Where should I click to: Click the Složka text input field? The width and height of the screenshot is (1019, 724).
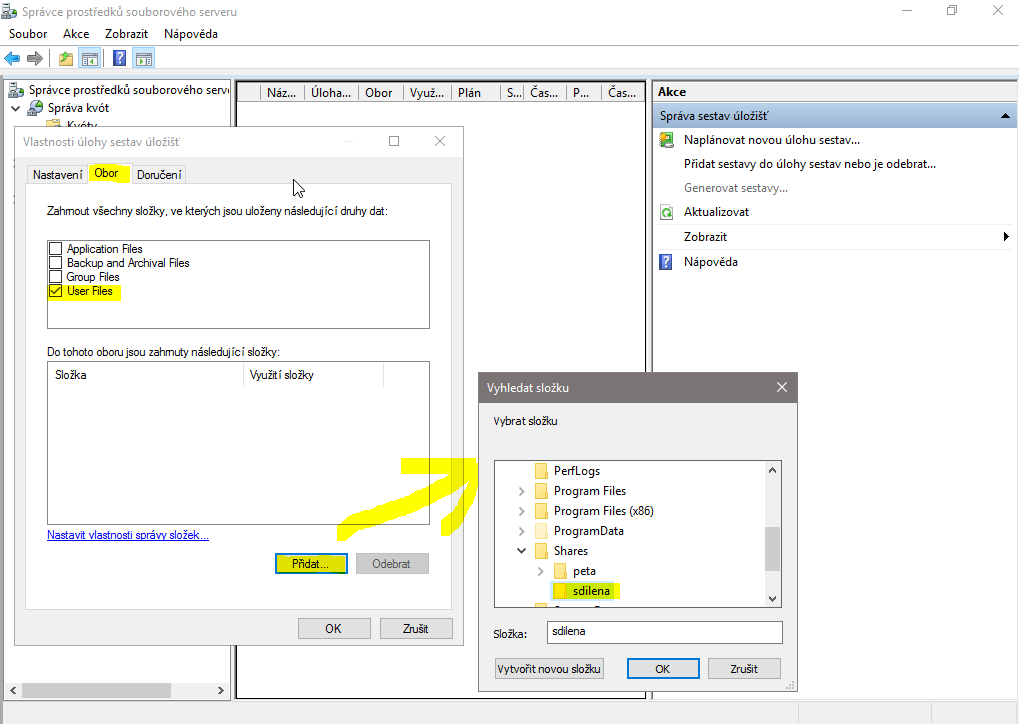665,633
